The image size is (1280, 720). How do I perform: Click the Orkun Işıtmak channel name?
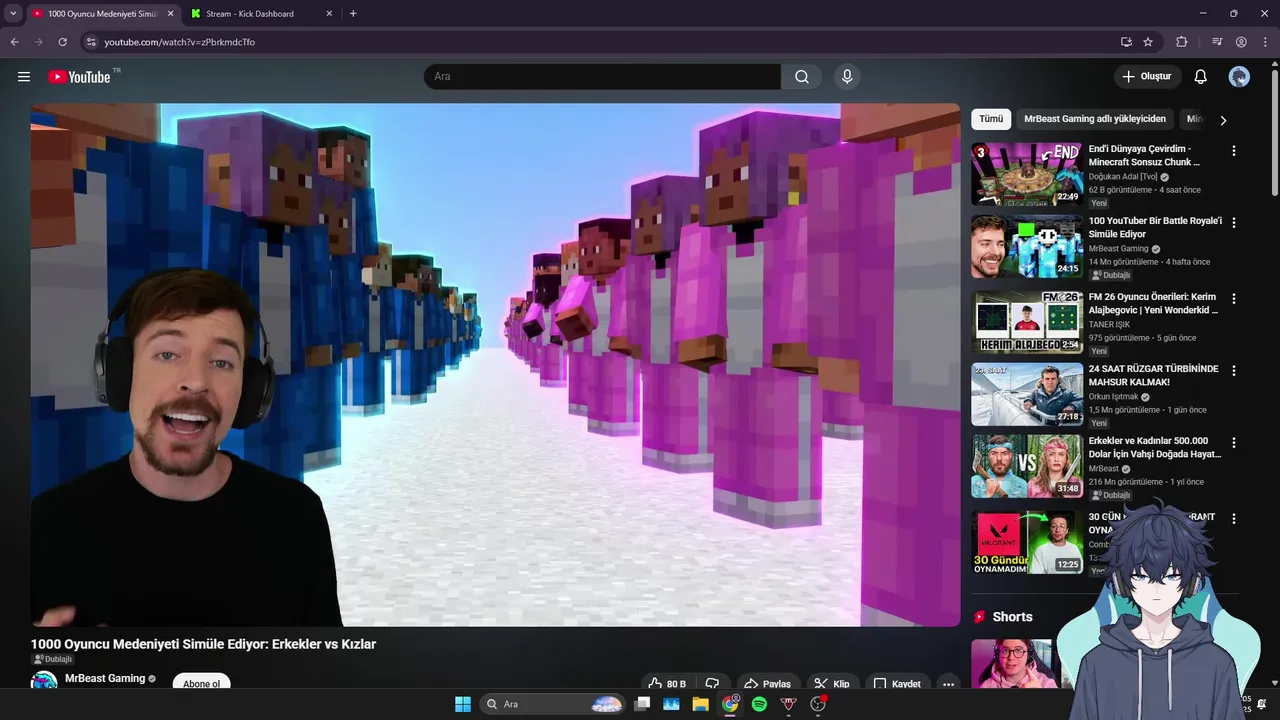coord(1114,397)
